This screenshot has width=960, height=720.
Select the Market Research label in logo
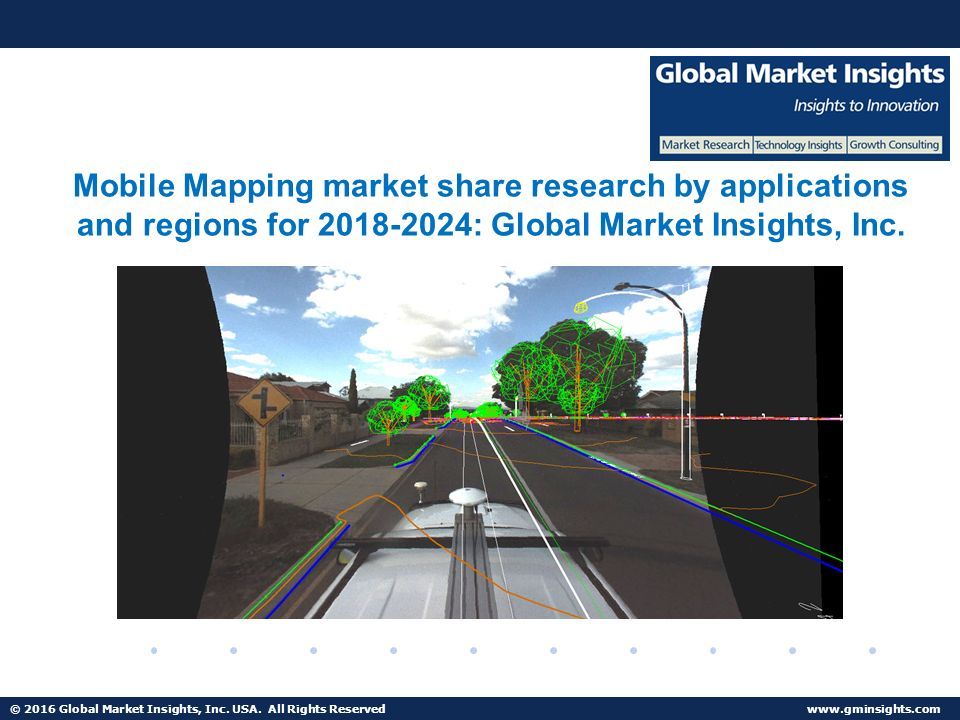pyautogui.click(x=705, y=145)
